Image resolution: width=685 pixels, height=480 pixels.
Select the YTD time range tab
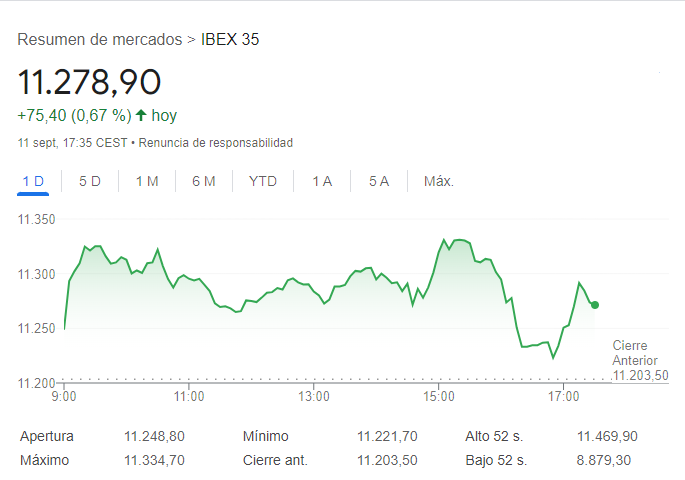click(x=263, y=181)
